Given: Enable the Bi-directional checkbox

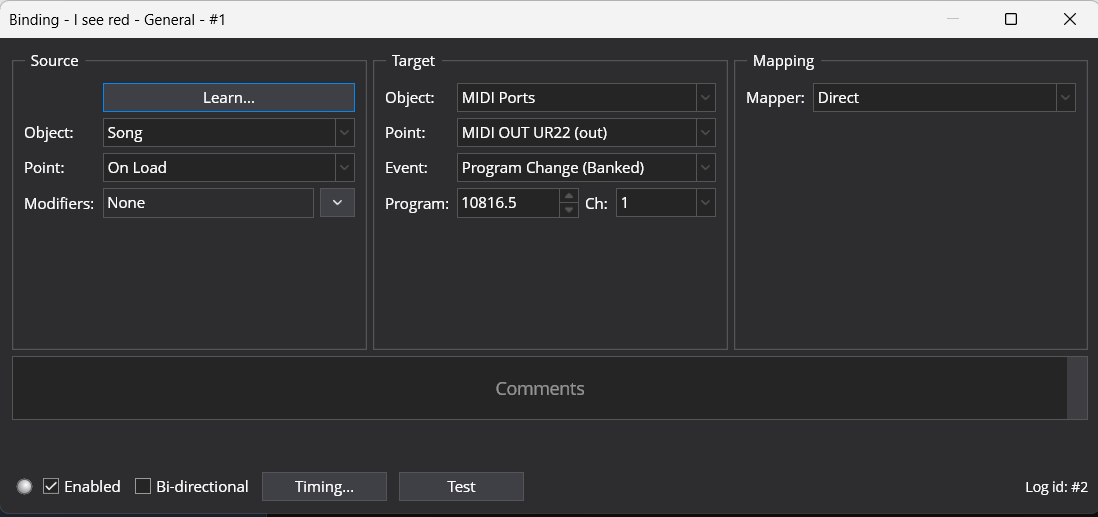Looking at the screenshot, I should tap(143, 486).
